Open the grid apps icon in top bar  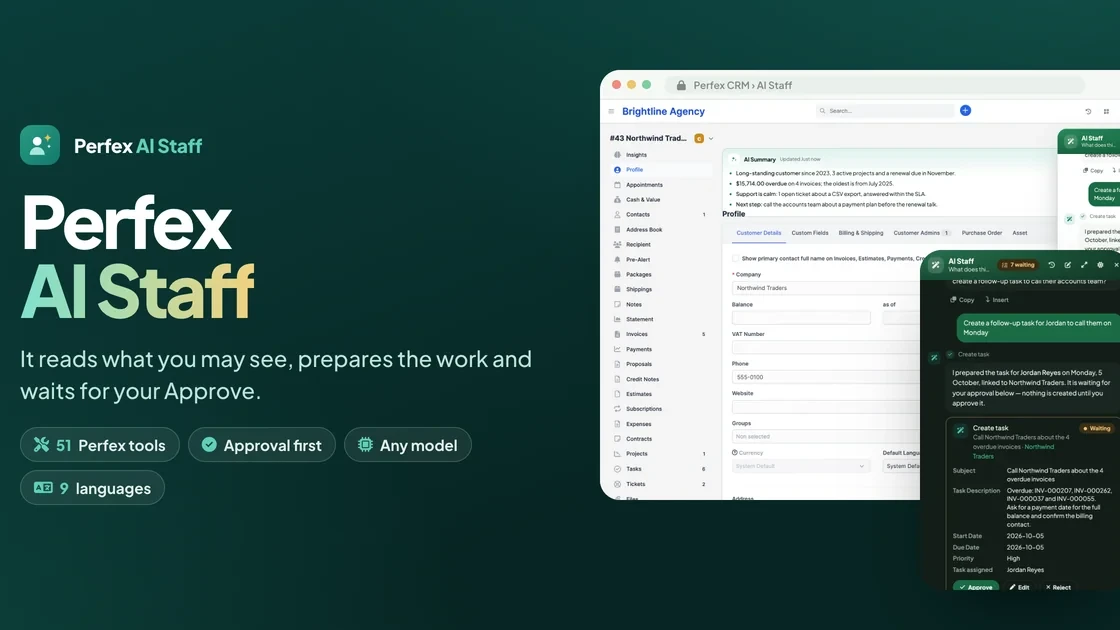[x=1106, y=111]
